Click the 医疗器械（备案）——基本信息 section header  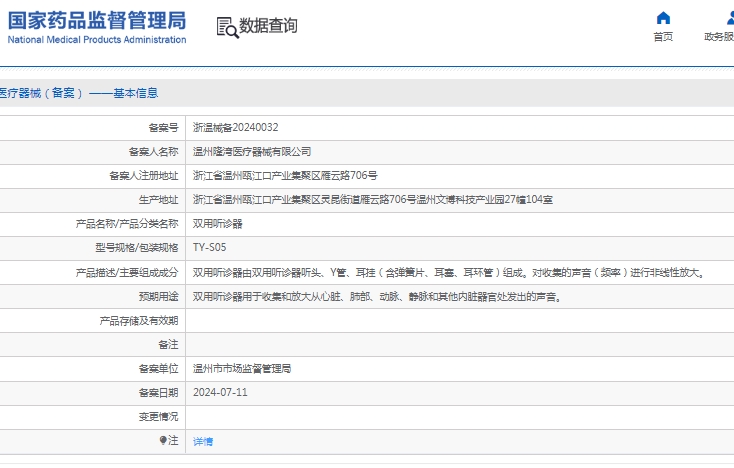(x=79, y=93)
